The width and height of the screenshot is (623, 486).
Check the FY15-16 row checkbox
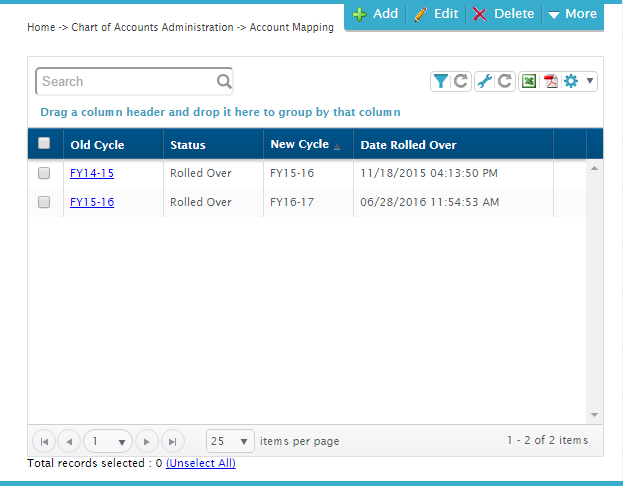(x=44, y=202)
